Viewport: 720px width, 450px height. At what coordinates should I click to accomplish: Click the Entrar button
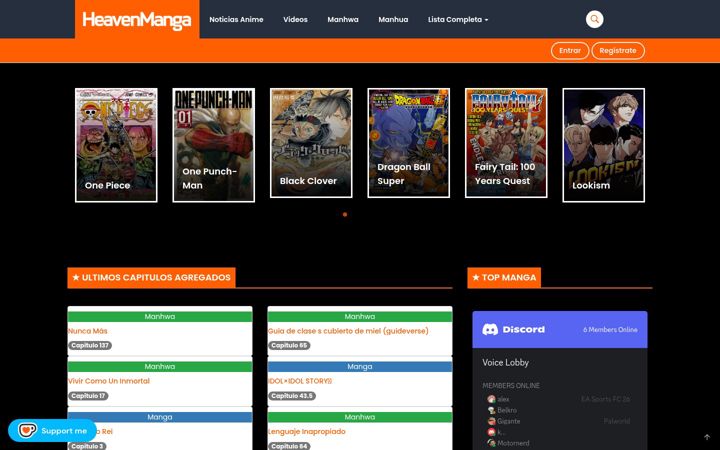[x=570, y=51]
